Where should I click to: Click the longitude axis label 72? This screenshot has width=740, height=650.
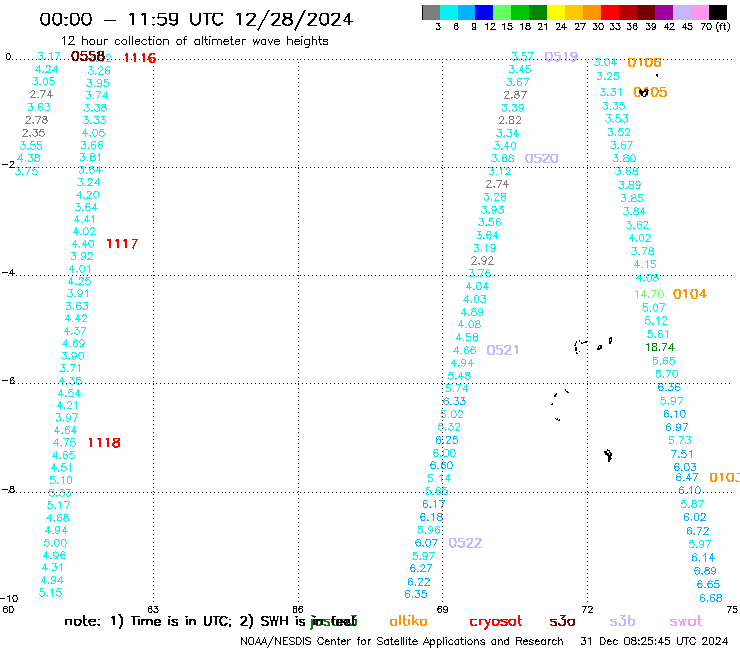(587, 609)
